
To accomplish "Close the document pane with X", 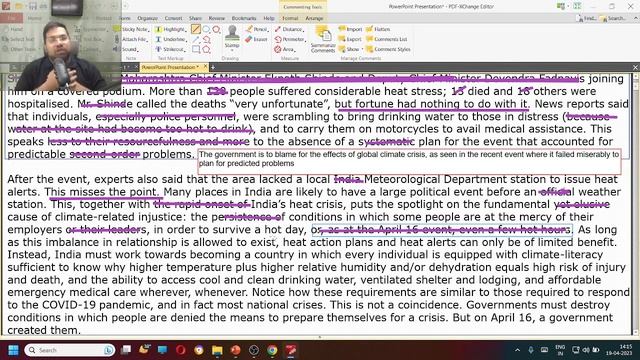I will (635, 67).
